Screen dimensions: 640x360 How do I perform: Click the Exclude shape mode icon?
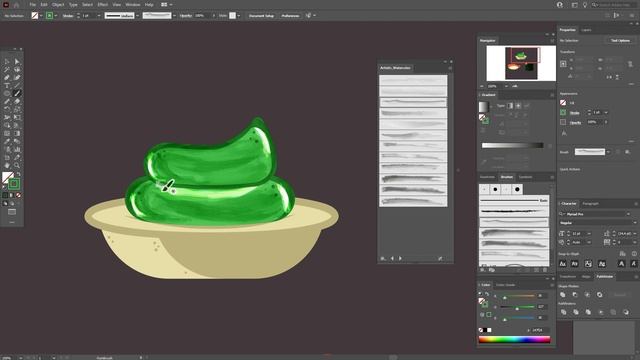click(600, 295)
